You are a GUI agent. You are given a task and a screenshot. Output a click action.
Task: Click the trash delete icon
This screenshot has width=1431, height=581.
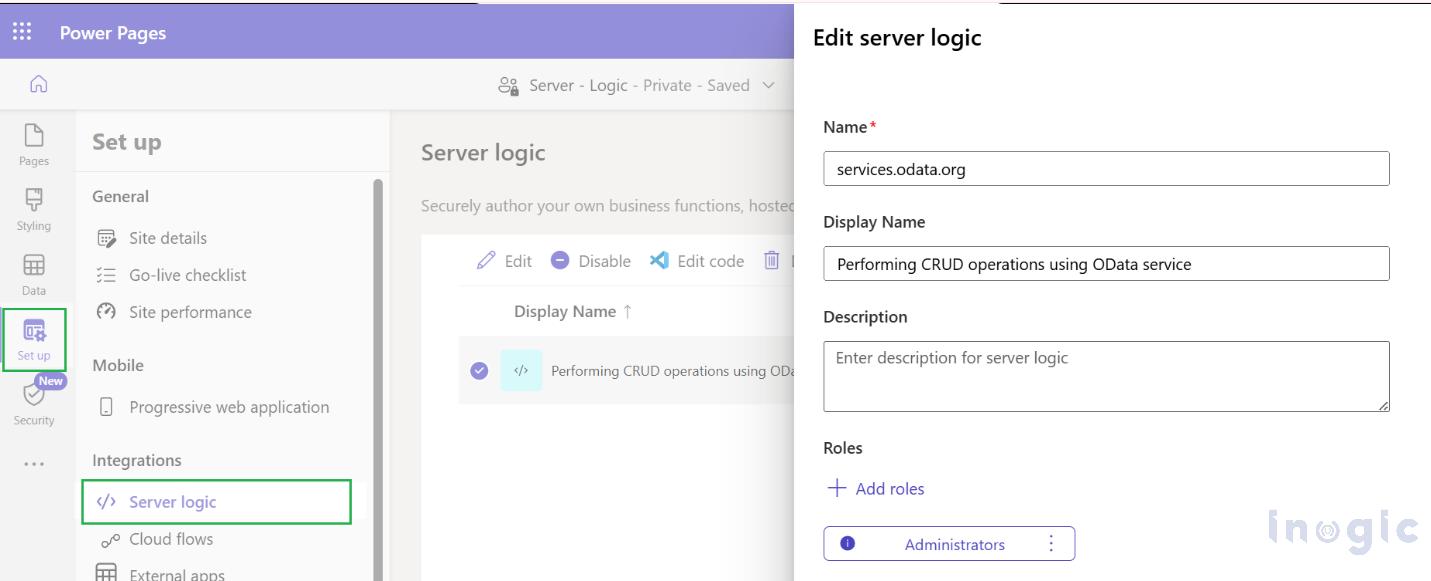(771, 261)
